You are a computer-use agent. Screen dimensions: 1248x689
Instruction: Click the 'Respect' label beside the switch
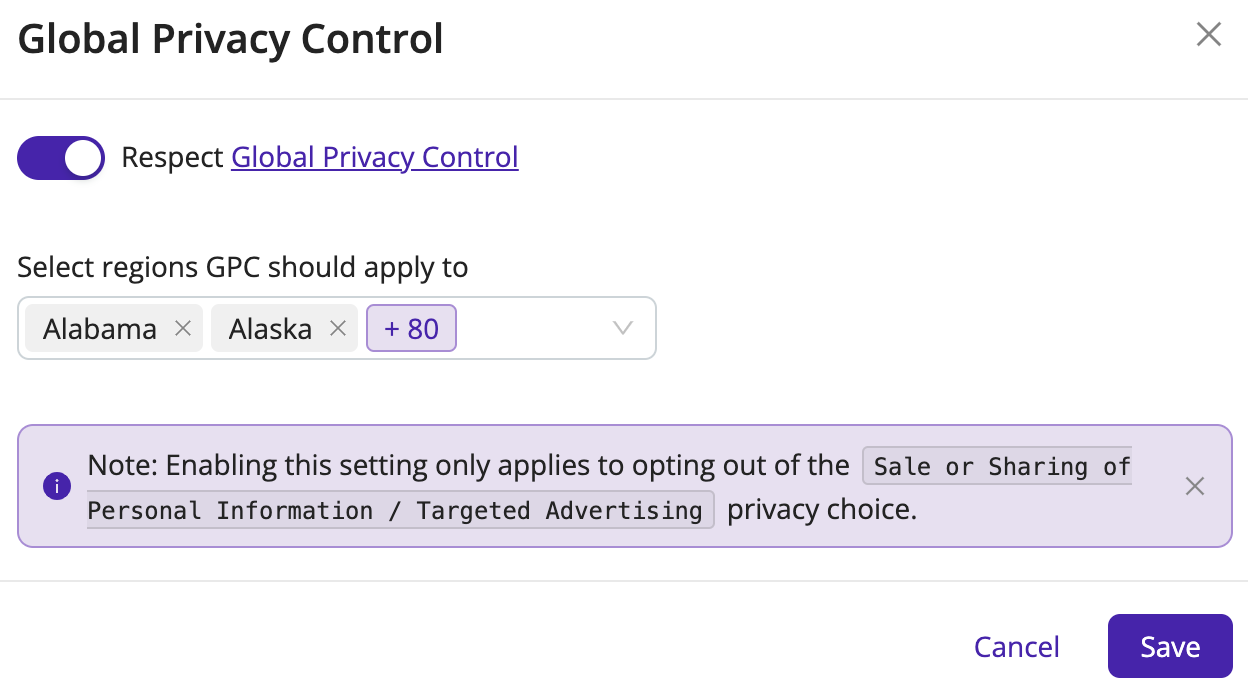pyautogui.click(x=172, y=157)
